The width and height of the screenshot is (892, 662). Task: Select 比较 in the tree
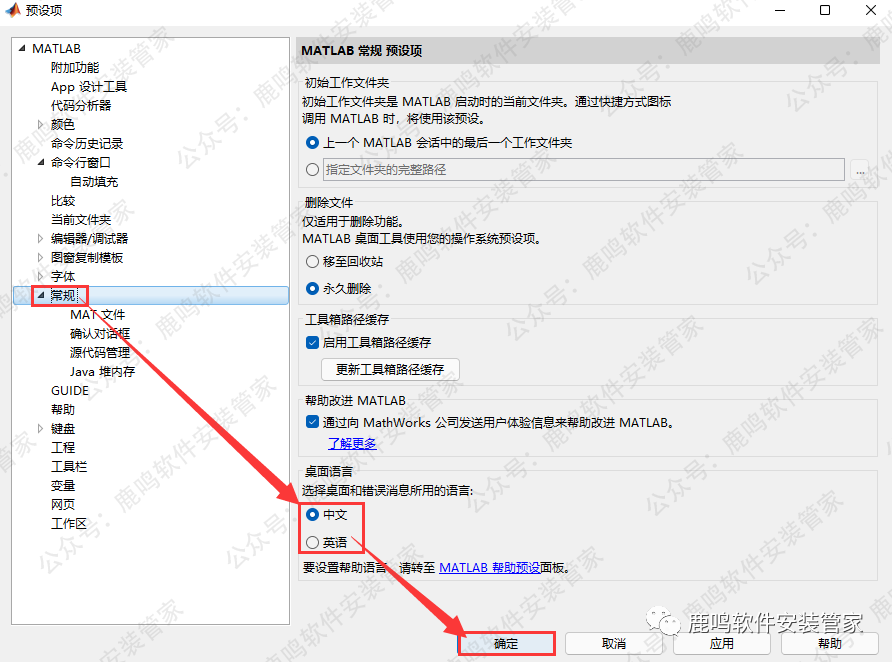[x=63, y=201]
